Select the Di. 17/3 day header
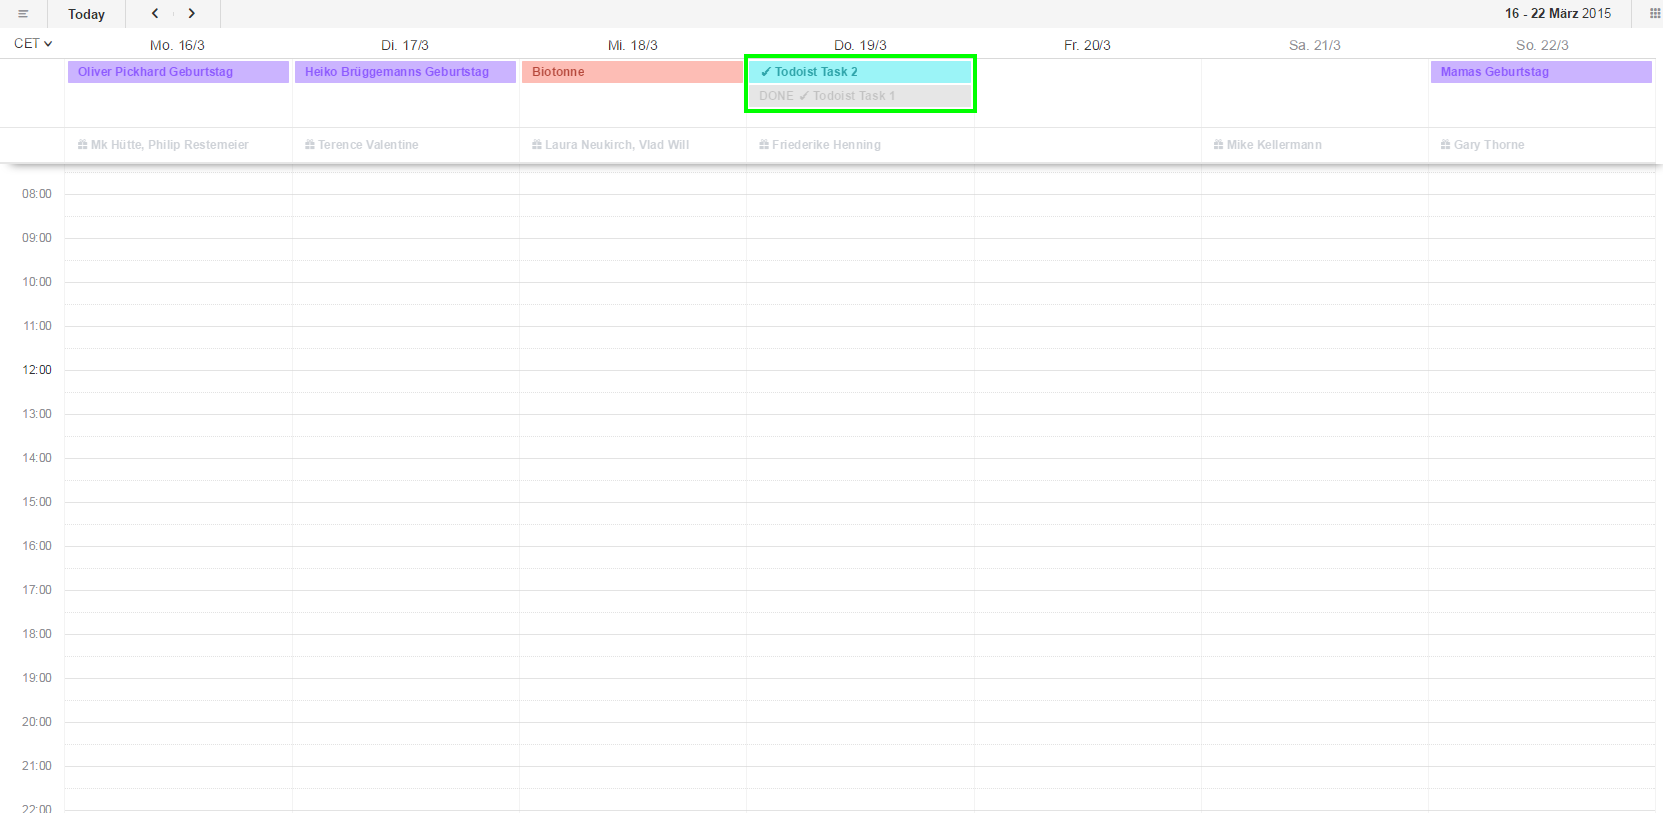This screenshot has height=813, width=1663. (405, 45)
